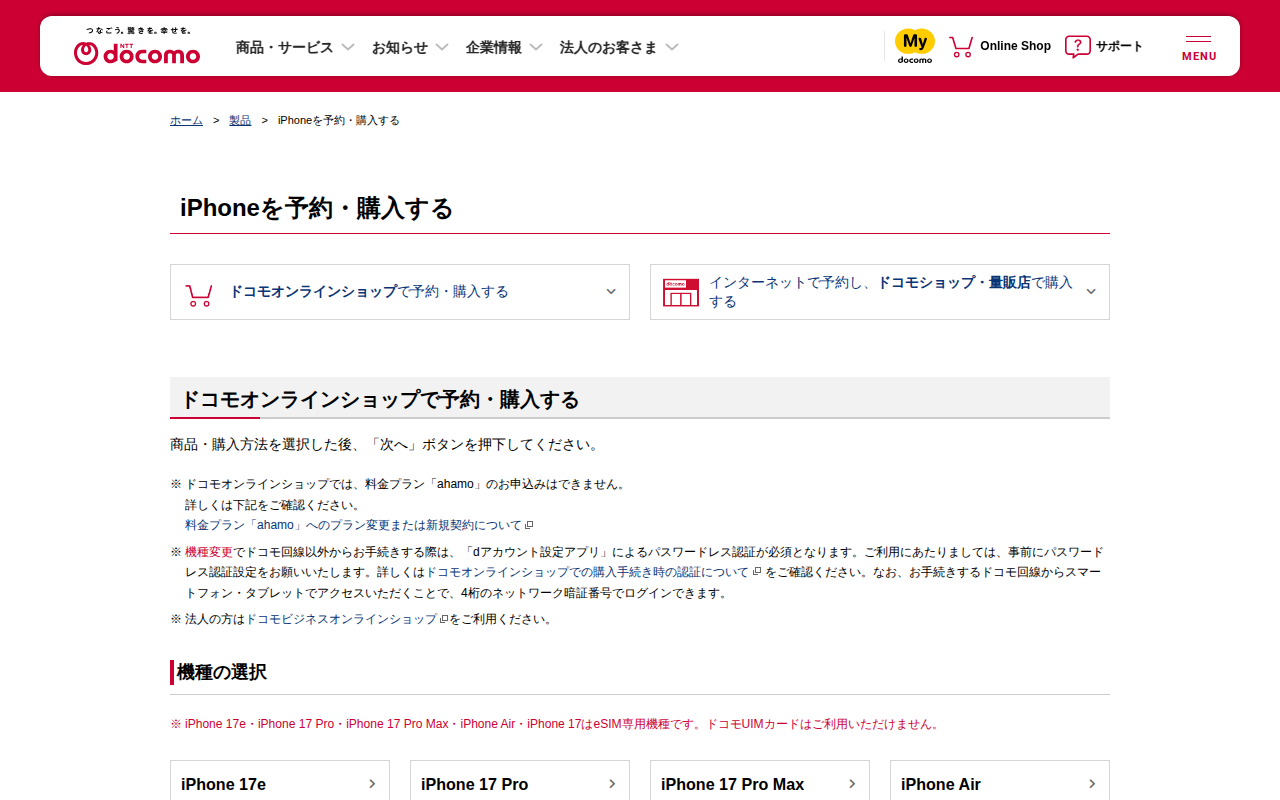Open ドコモビジネスオンラインショップ link
This screenshot has width=1280, height=800.
coord(341,619)
